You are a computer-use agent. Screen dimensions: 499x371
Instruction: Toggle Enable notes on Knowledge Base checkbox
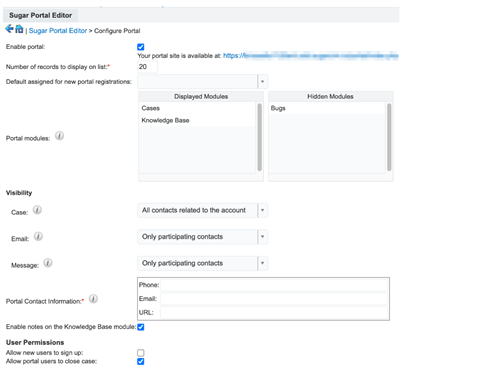pos(141,327)
